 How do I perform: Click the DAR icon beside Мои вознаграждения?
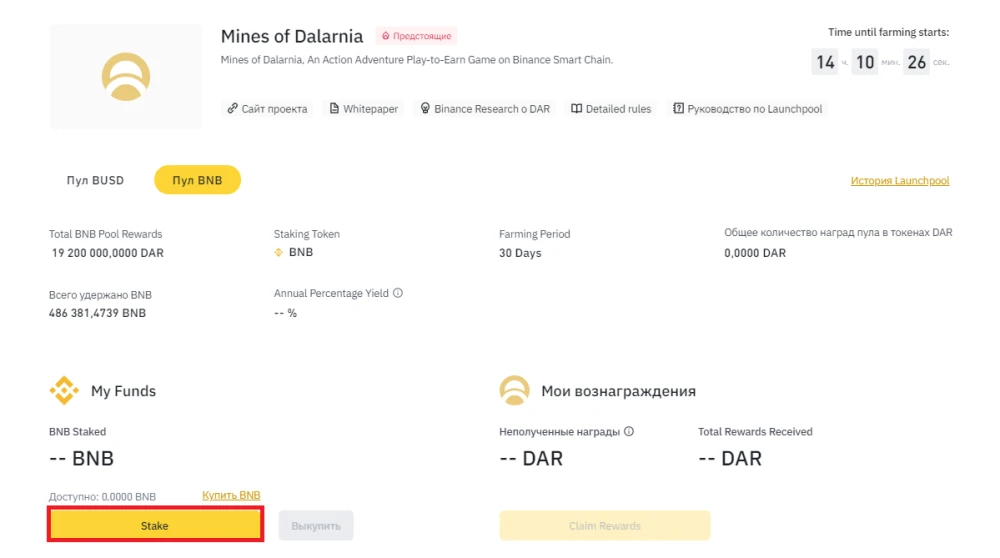[514, 390]
